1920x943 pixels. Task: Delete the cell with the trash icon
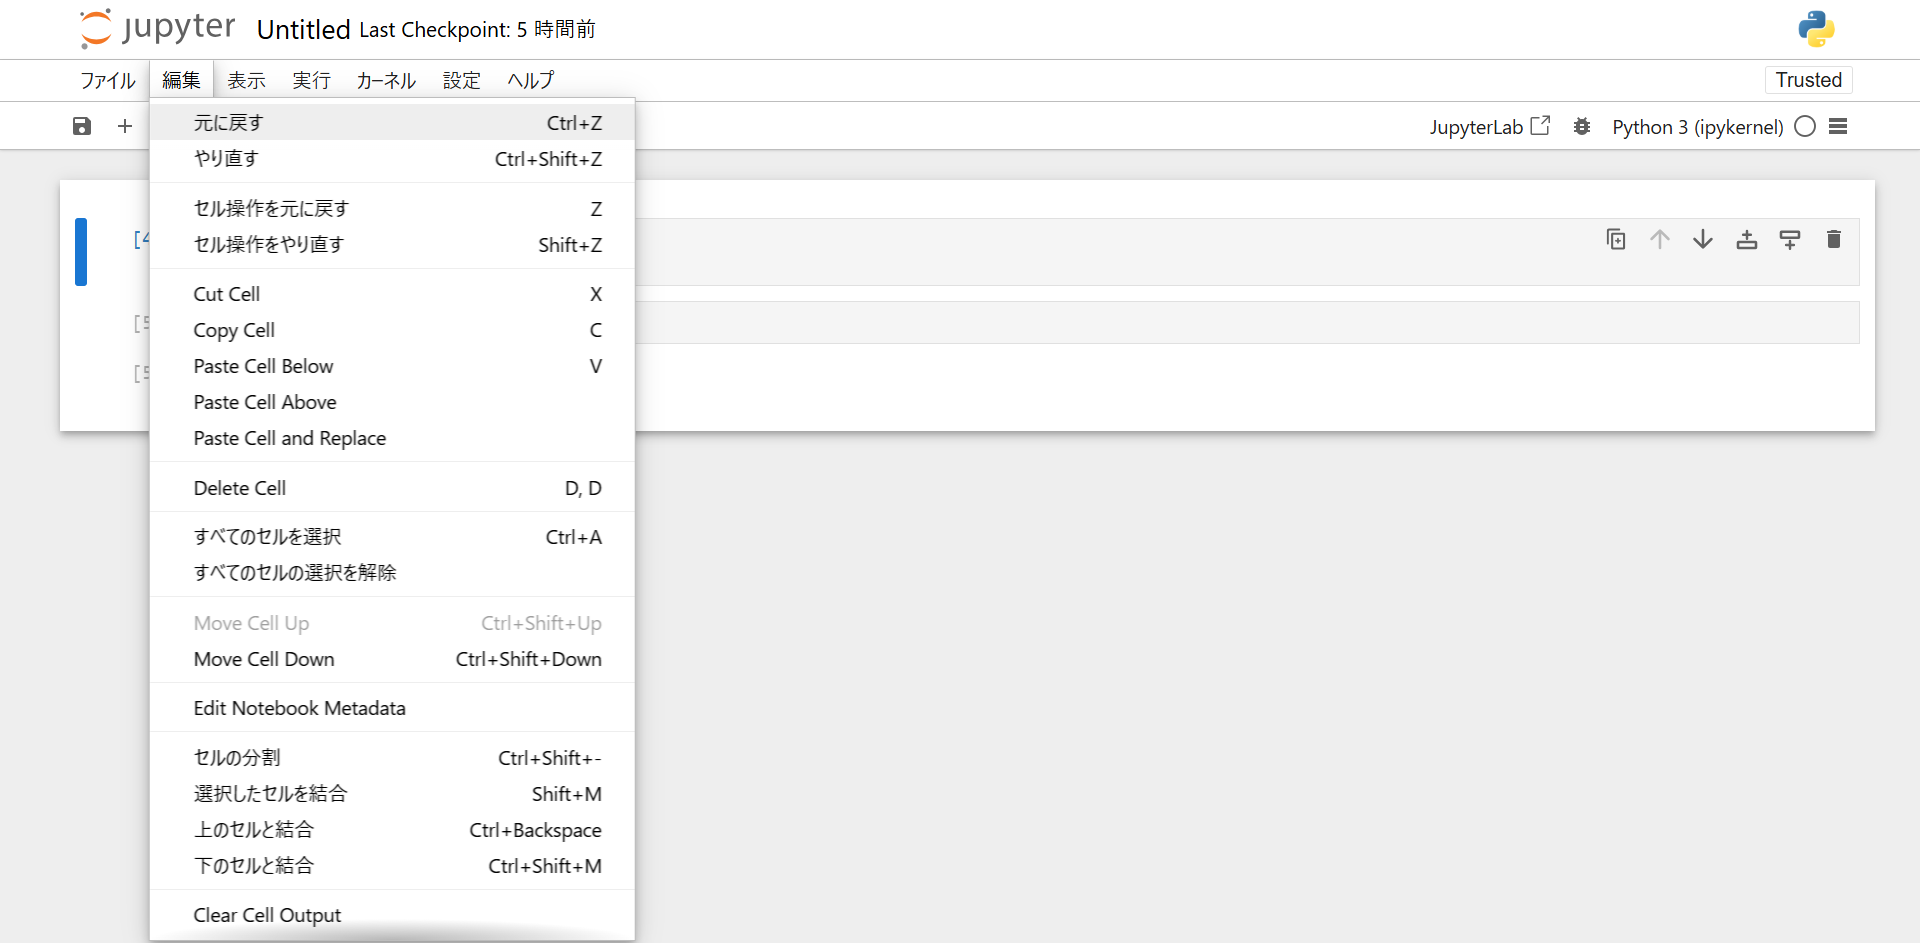point(1834,239)
